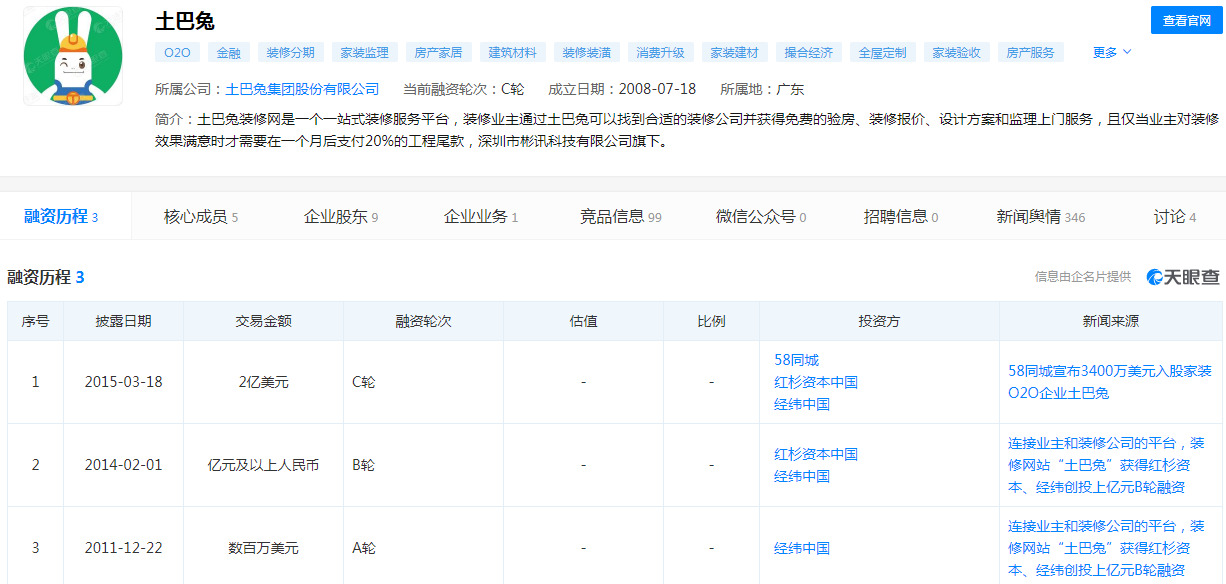Open 土巴兔集团股份有限公司 company link

[x=303, y=89]
